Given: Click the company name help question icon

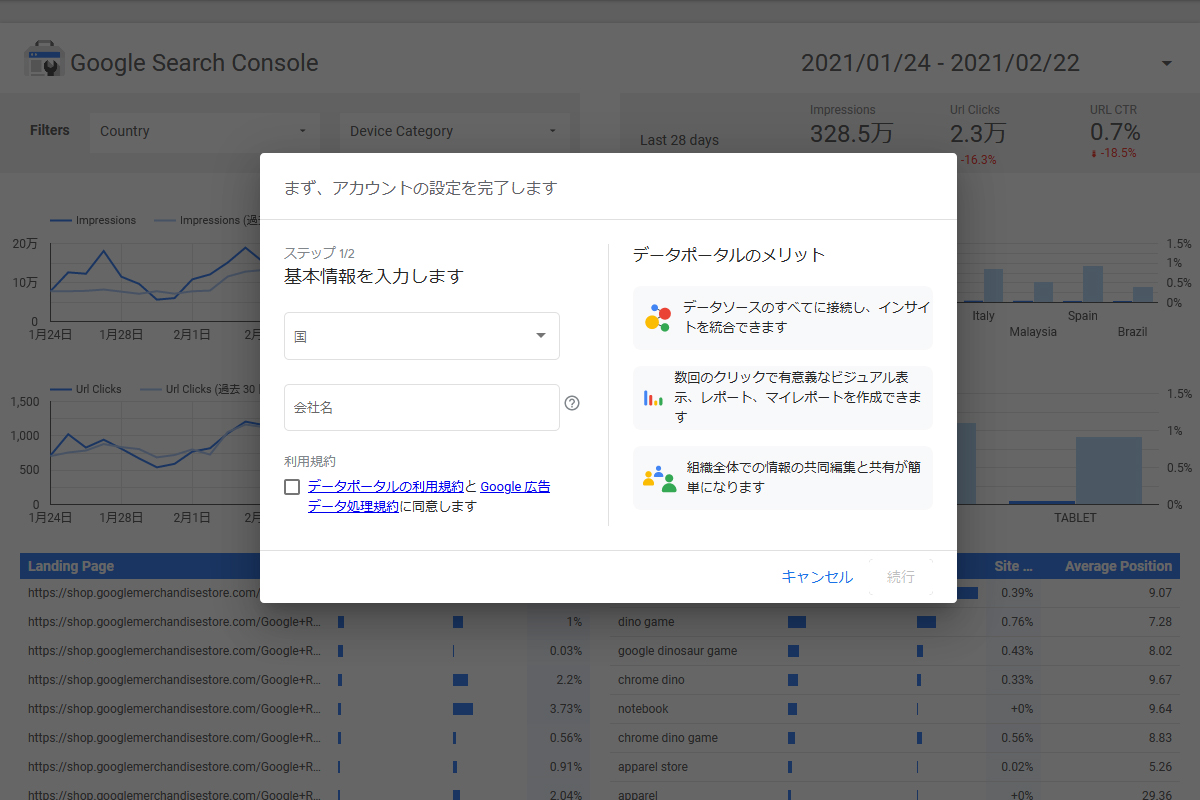Looking at the screenshot, I should tap(572, 403).
